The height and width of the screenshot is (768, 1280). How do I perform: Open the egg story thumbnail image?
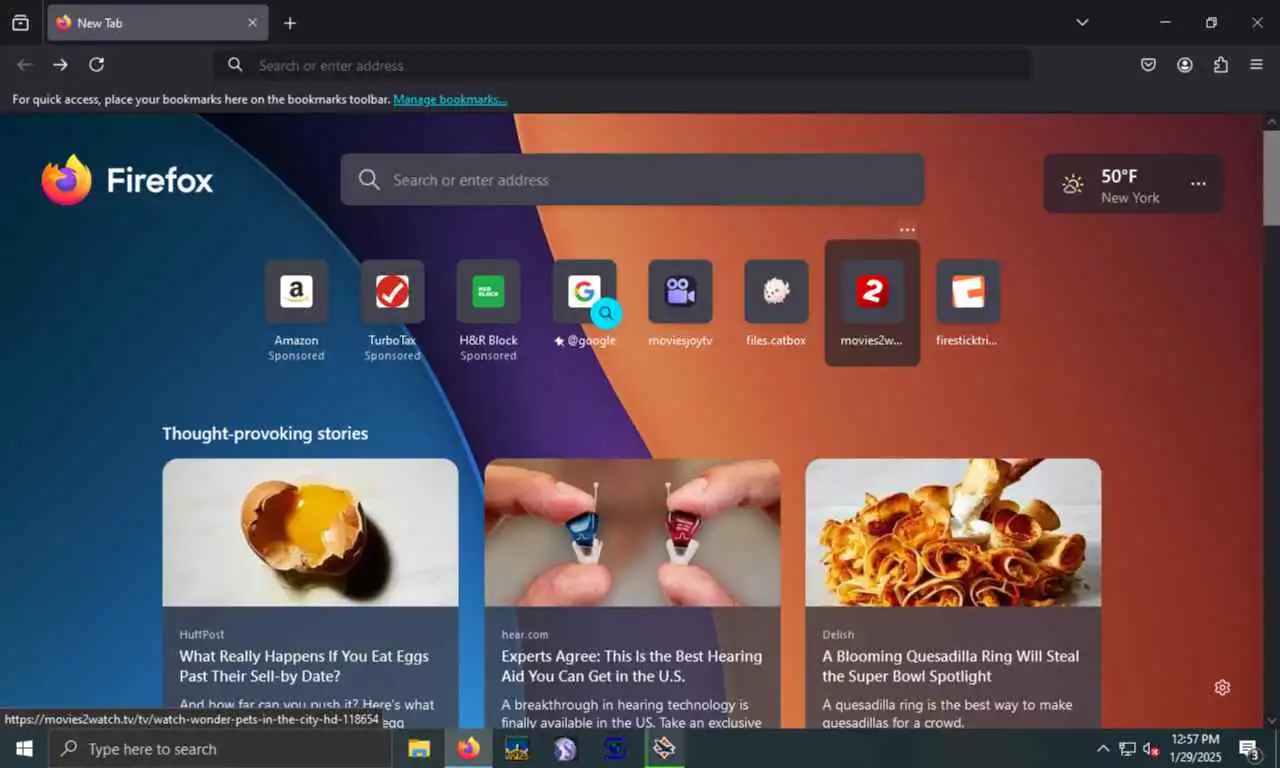[x=310, y=532]
